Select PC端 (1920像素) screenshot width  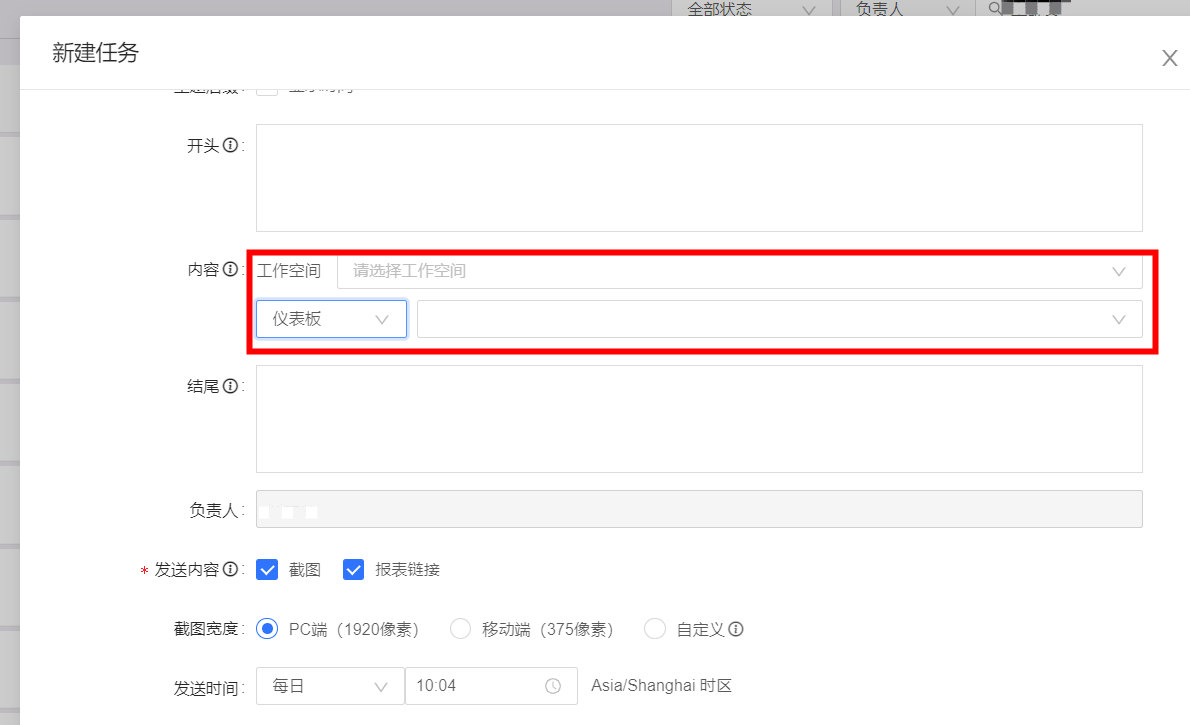[267, 629]
